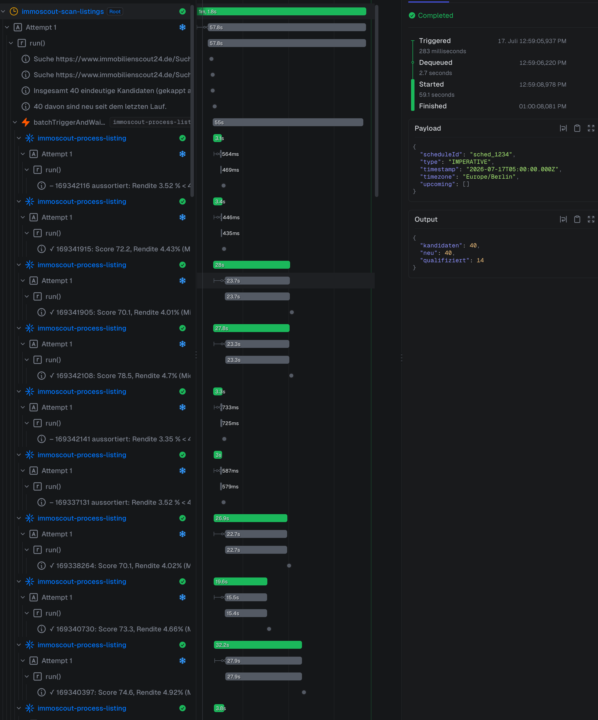Toggle word wrap in Payload panel
This screenshot has width=598, height=720.
point(563,128)
